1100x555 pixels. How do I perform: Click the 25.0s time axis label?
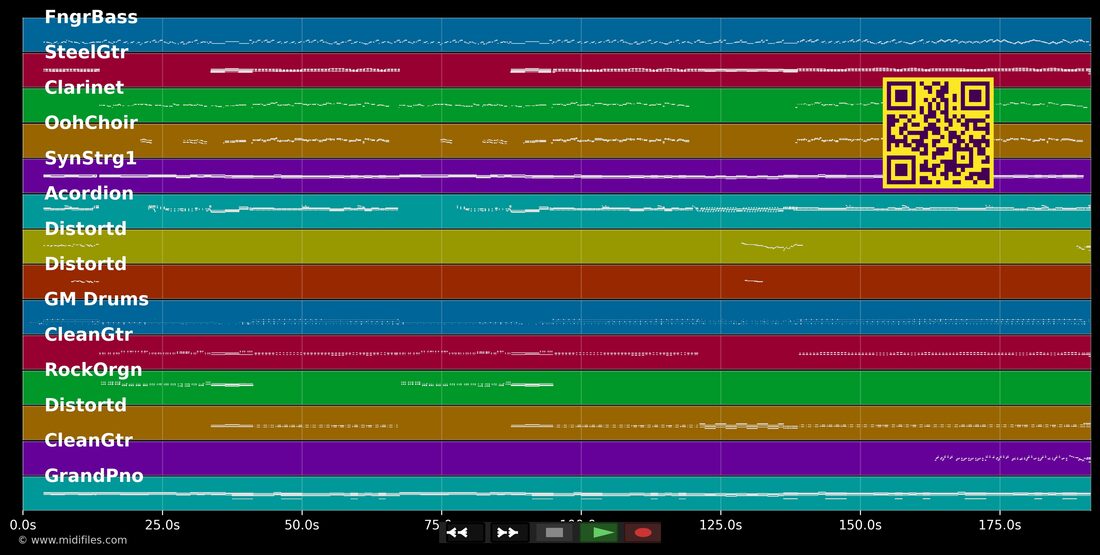point(162,524)
